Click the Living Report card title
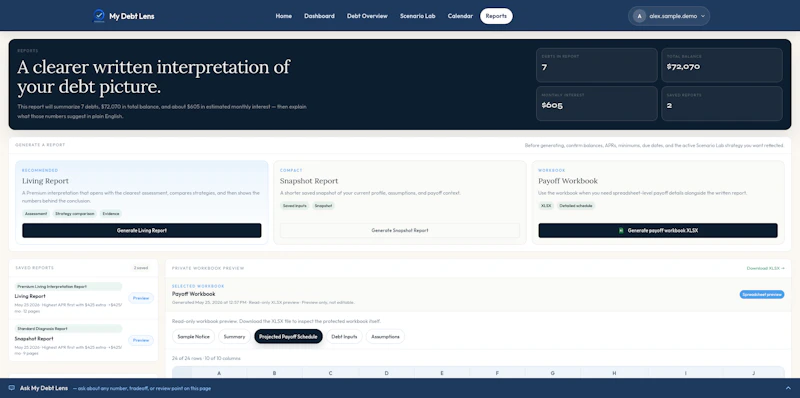800x398 pixels. (45, 181)
